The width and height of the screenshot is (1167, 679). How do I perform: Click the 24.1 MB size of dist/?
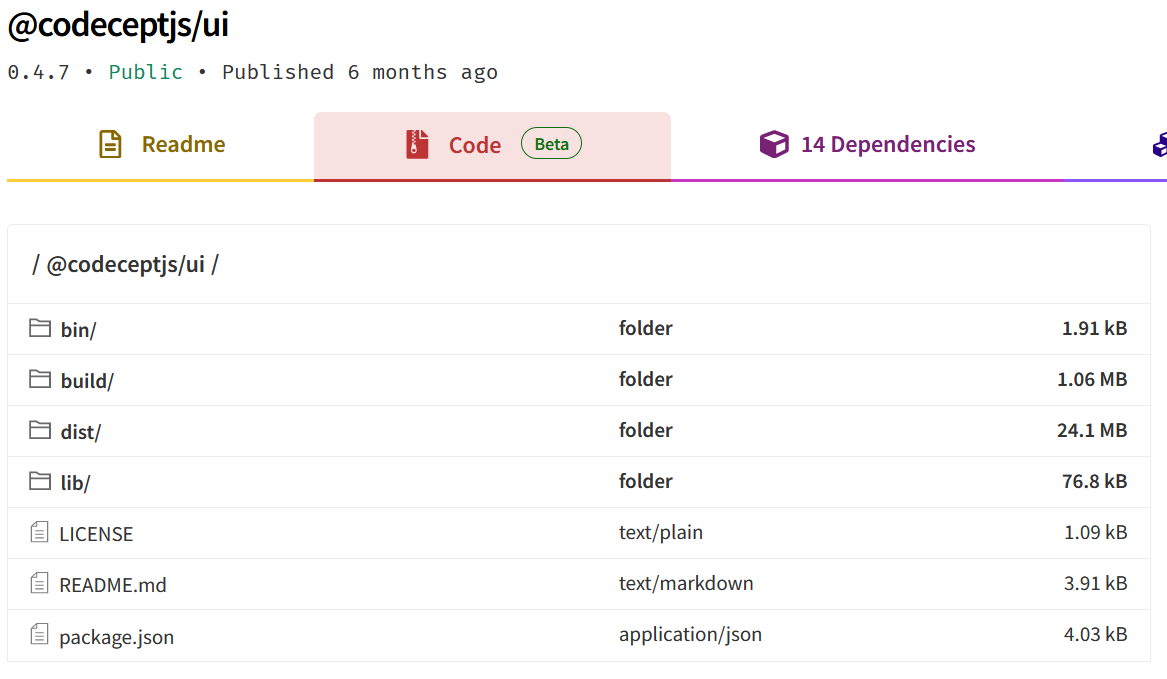pos(1092,430)
